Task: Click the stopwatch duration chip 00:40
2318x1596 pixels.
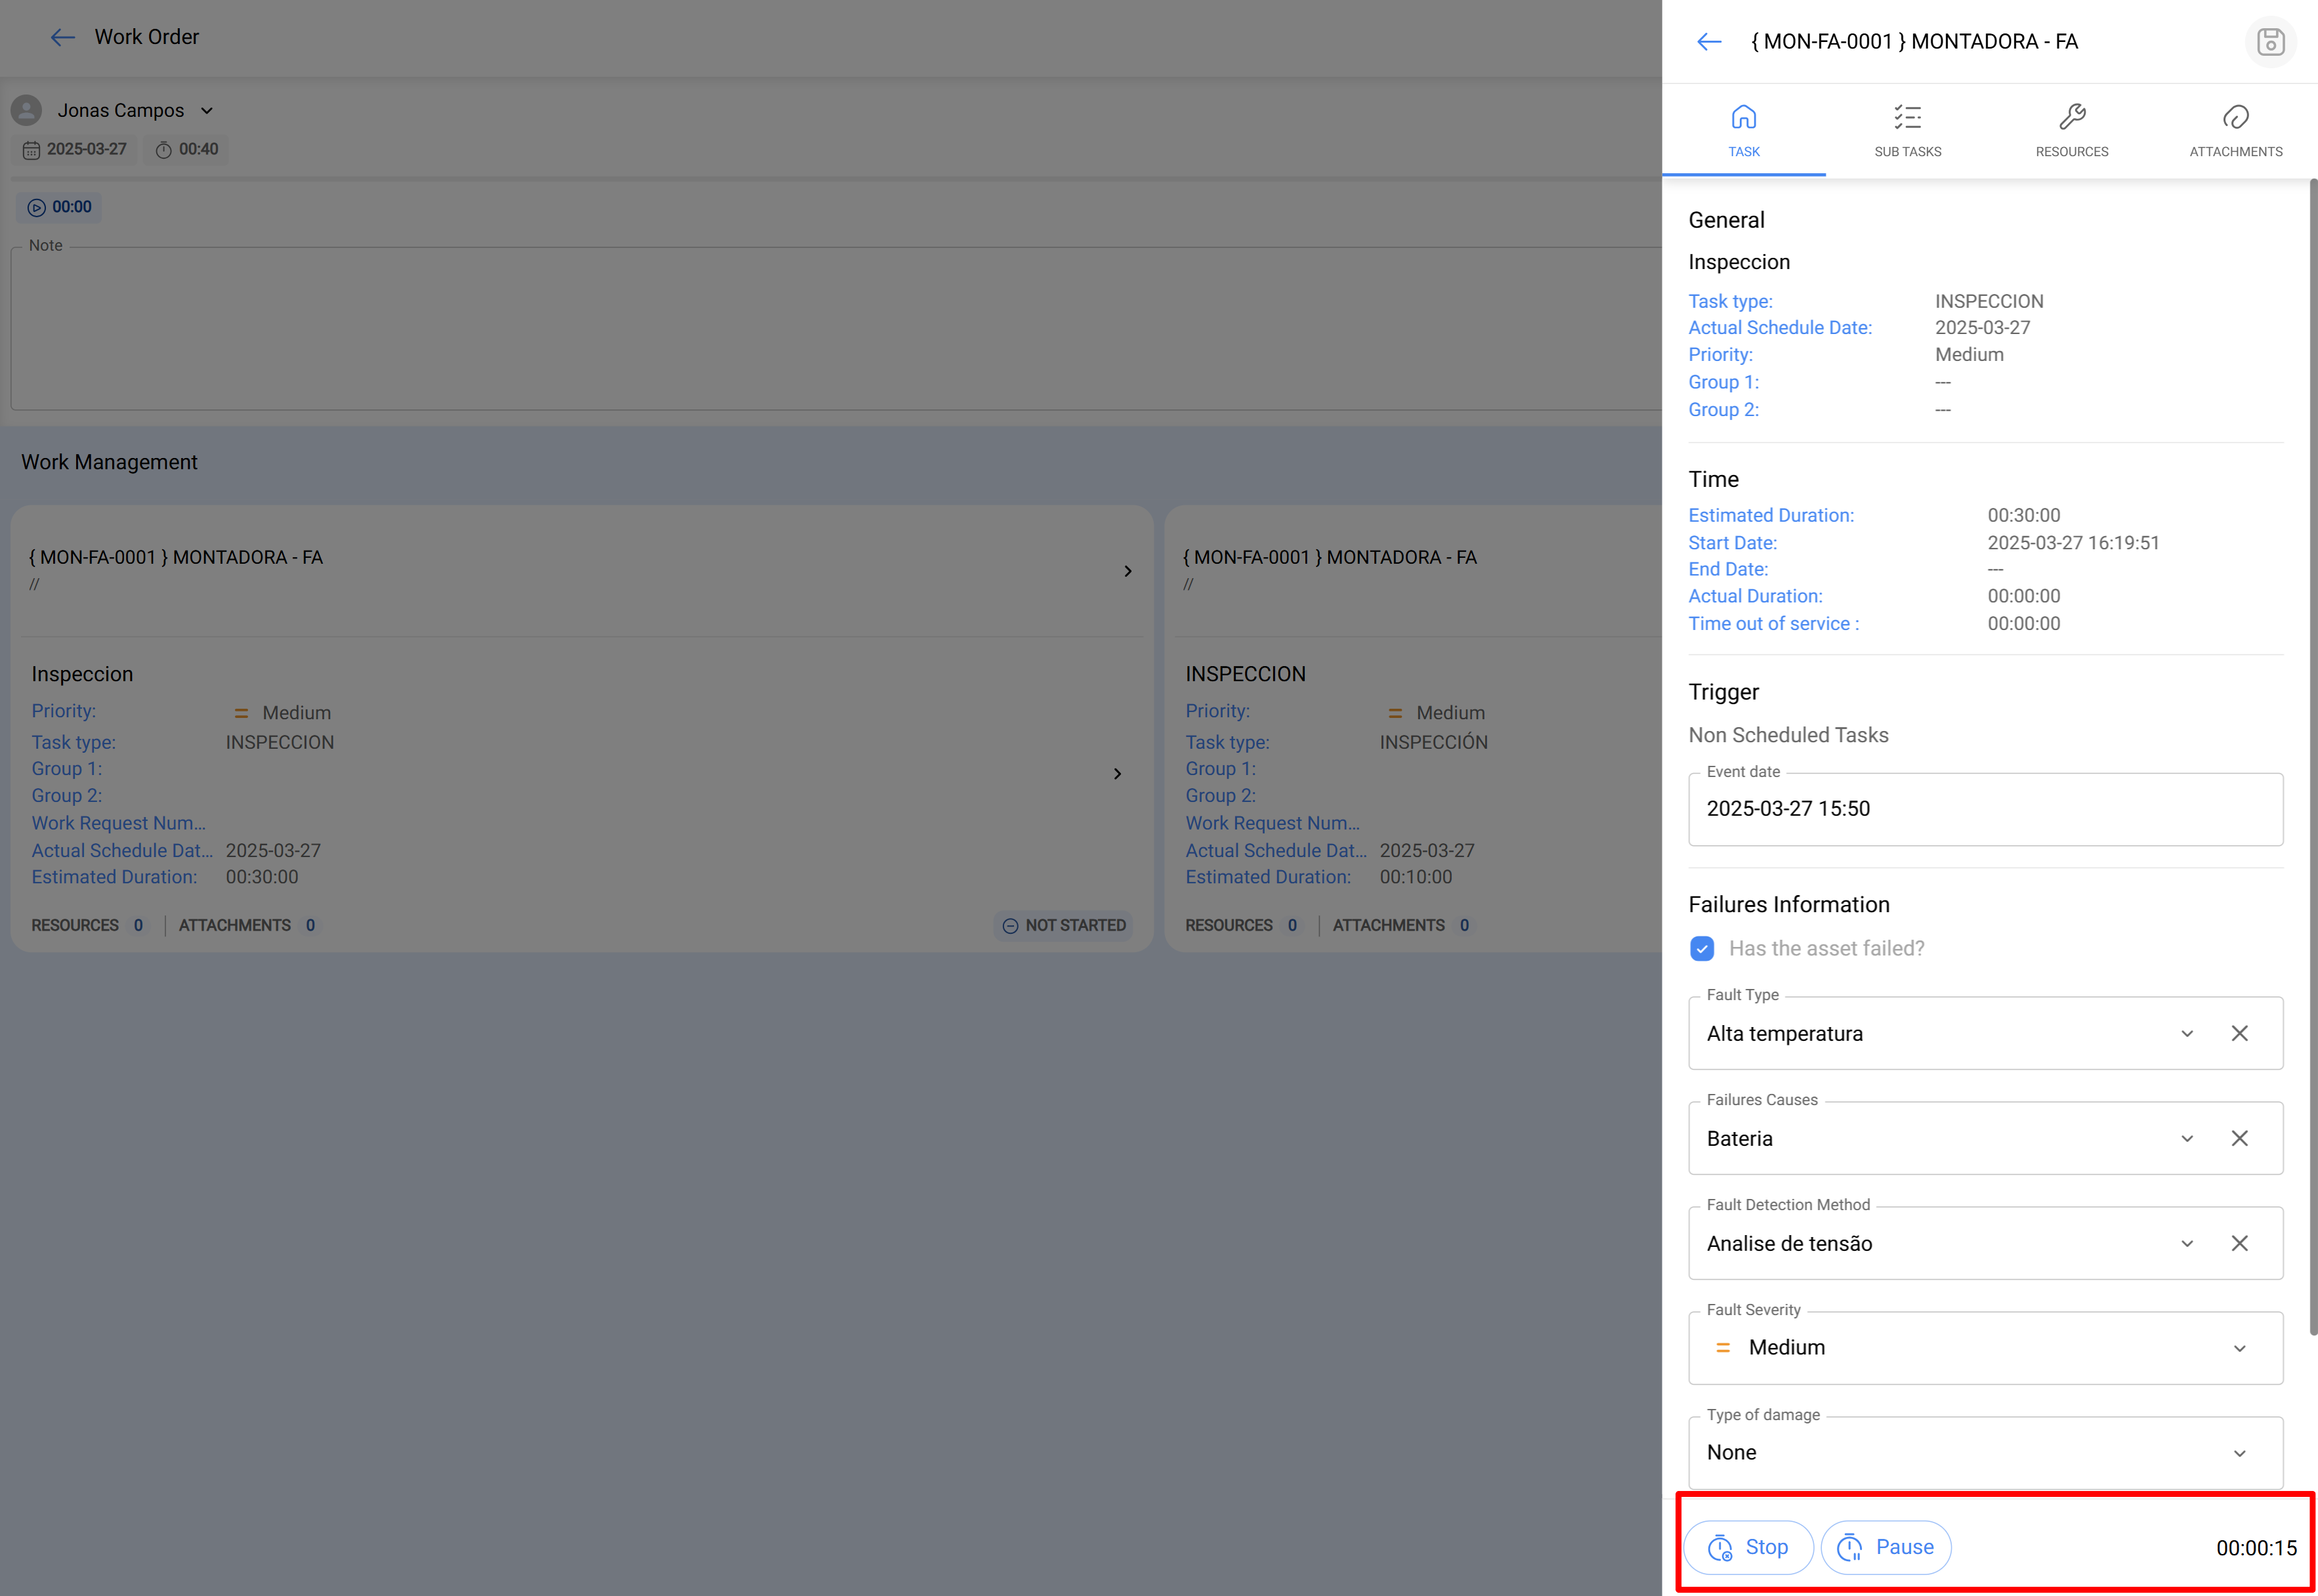Action: [186, 150]
